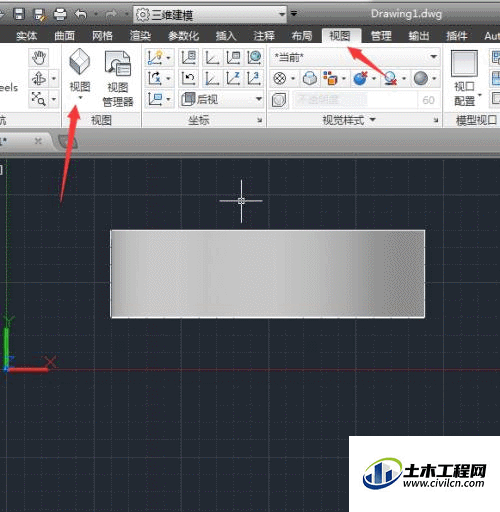The height and width of the screenshot is (512, 500).
Task: Switch to the 注释 ribbon tab
Action: [x=264, y=36]
